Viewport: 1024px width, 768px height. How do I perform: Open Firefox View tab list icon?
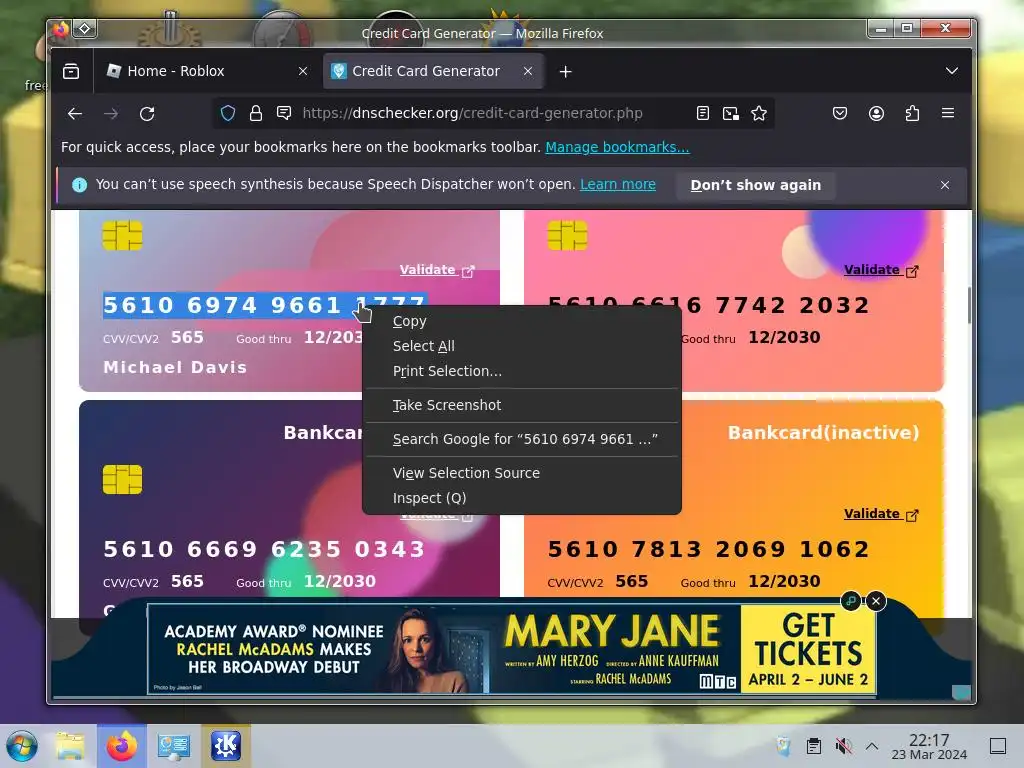pos(71,71)
